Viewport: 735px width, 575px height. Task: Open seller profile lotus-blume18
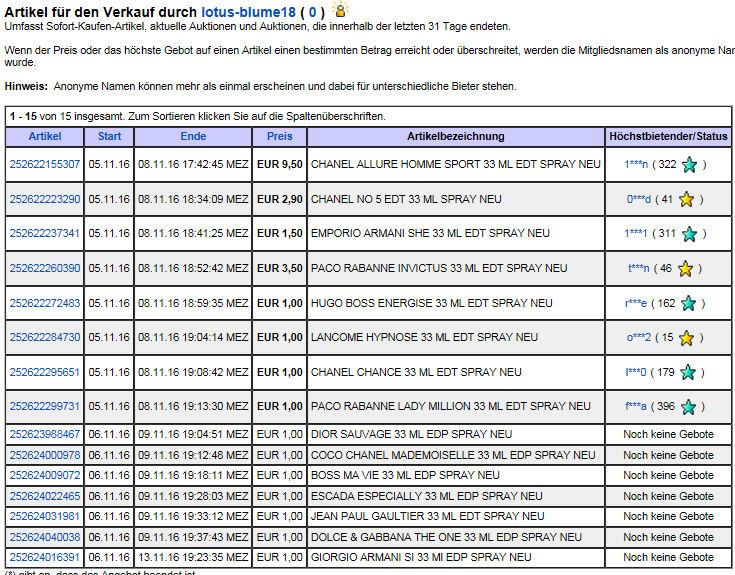click(248, 12)
